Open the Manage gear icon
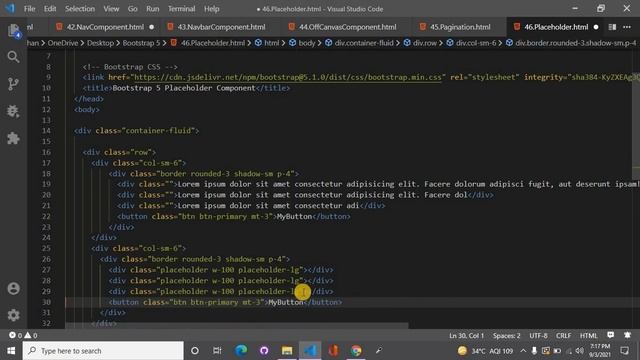This screenshot has height=360, width=640. (13, 315)
